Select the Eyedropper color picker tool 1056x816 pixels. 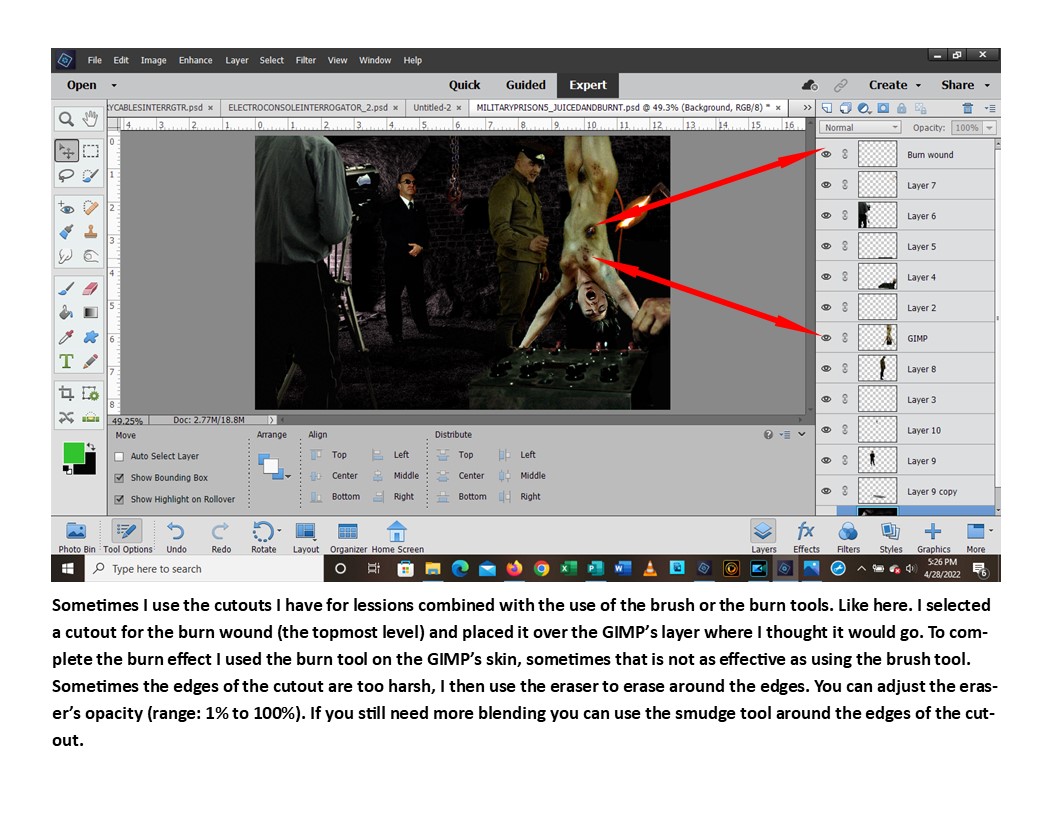pyautogui.click(x=66, y=337)
